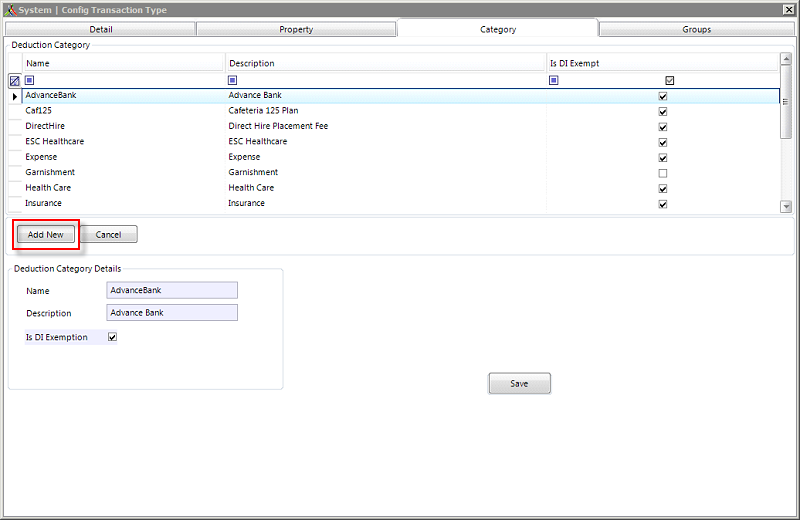Image resolution: width=800 pixels, height=520 pixels.
Task: Open the Groups tab
Action: [696, 29]
